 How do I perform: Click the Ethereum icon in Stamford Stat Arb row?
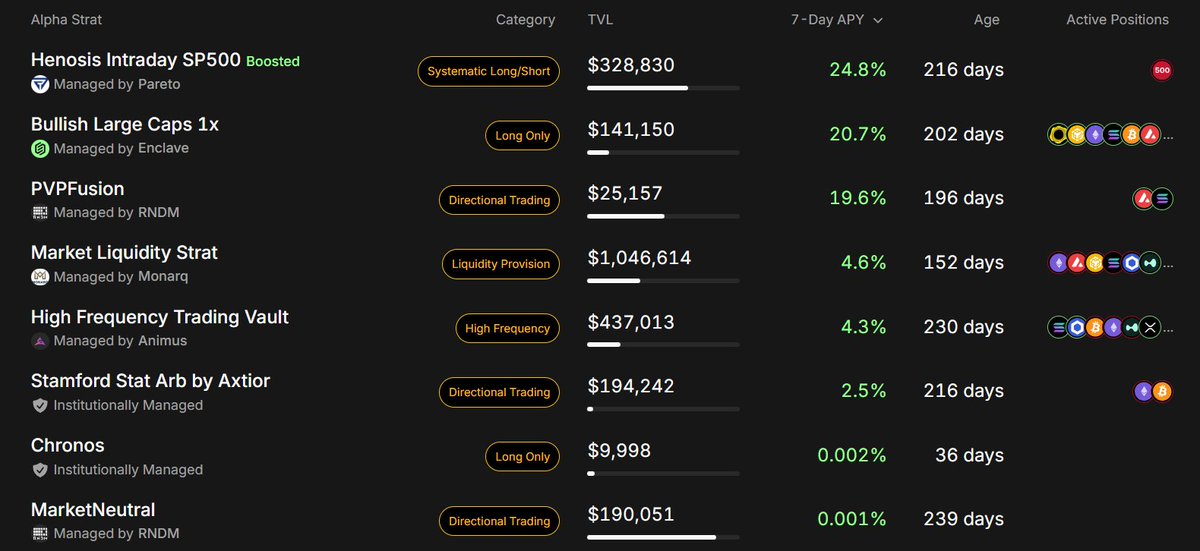point(1143,391)
